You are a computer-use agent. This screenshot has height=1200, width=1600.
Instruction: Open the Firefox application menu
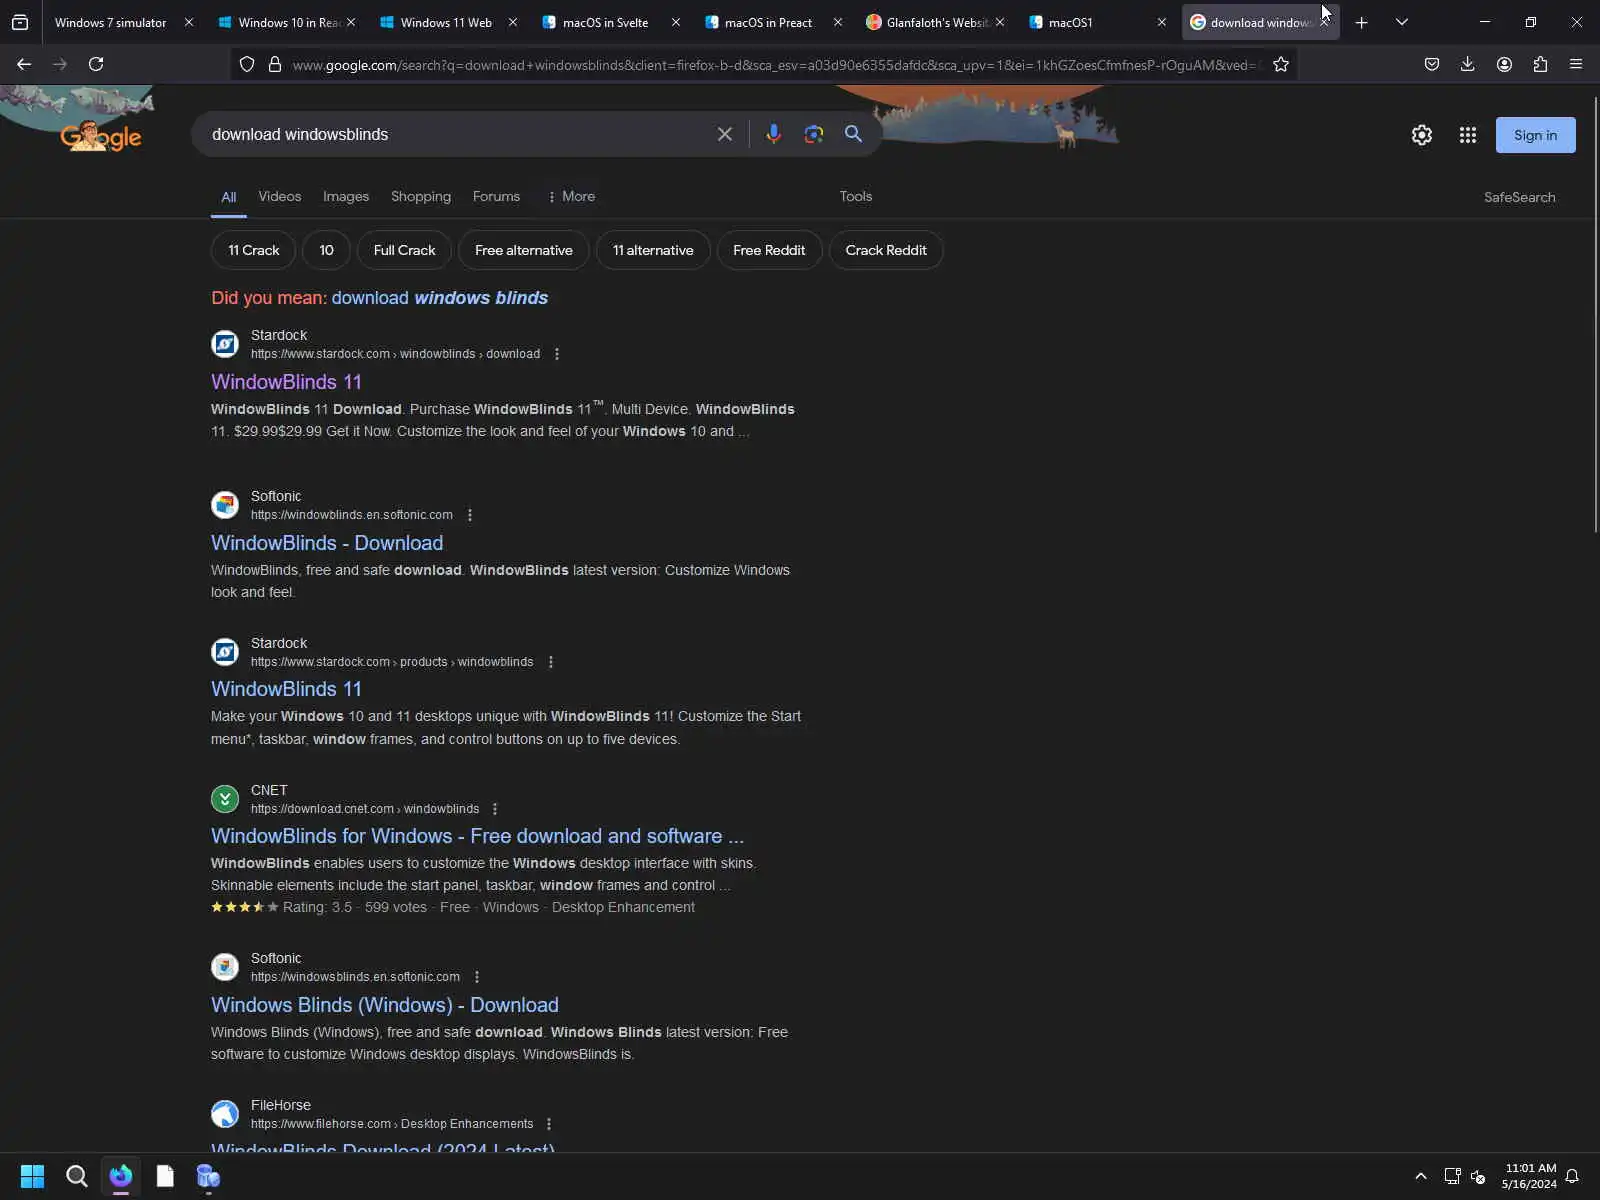(x=1576, y=64)
